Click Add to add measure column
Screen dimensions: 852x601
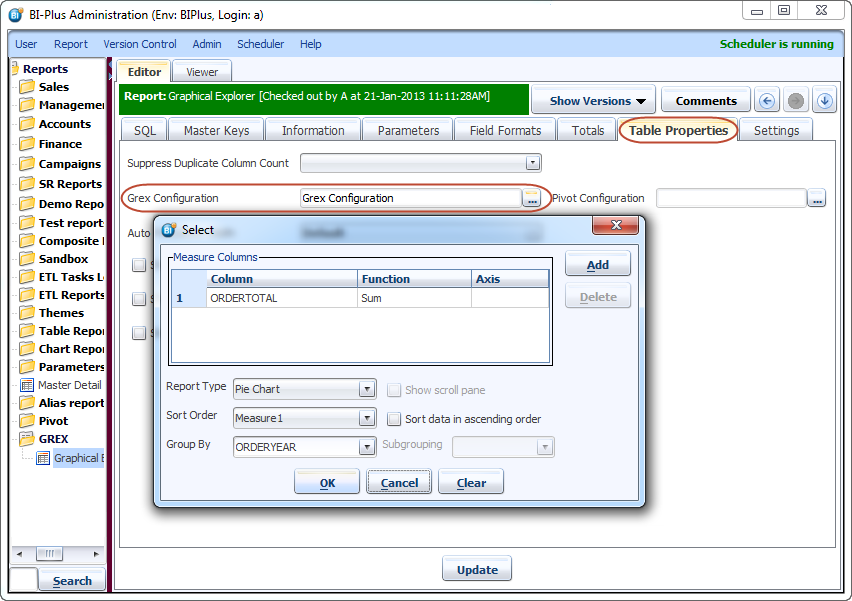coord(597,265)
